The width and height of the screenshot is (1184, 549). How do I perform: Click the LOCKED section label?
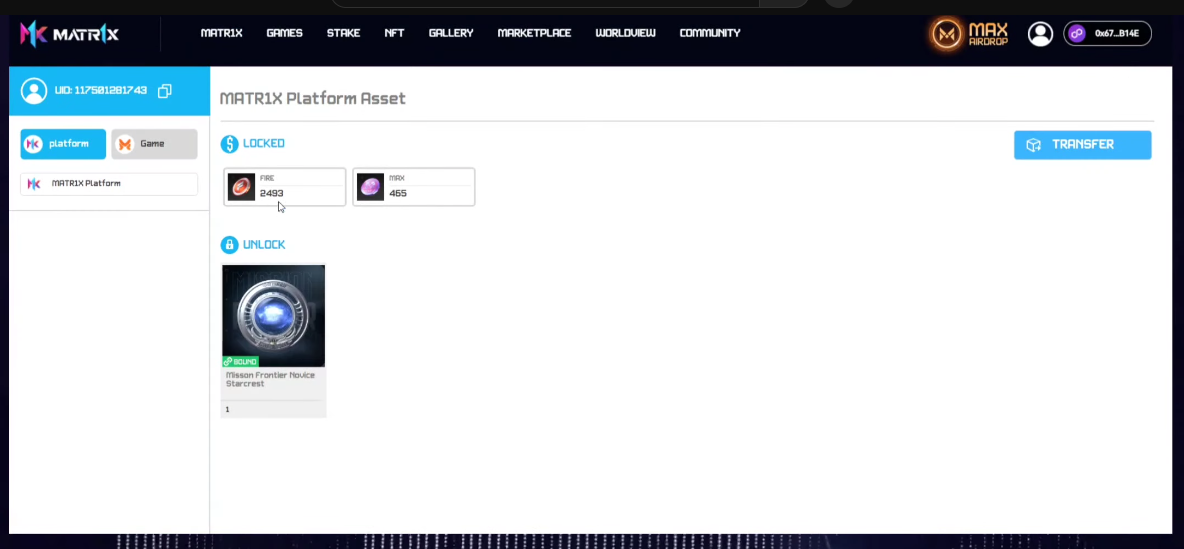click(264, 143)
